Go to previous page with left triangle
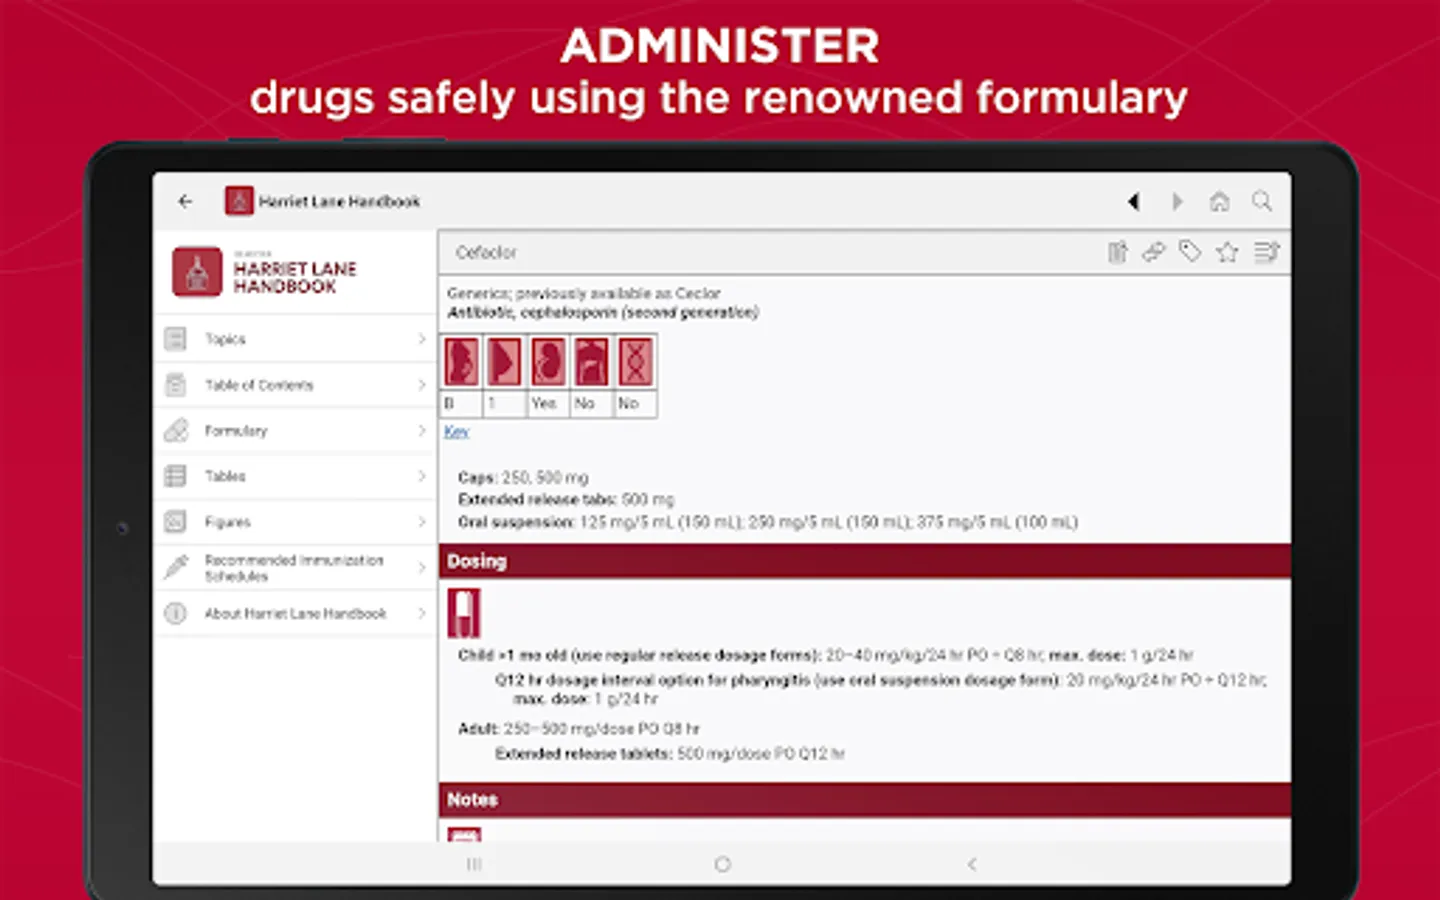1440x900 pixels. click(x=1134, y=201)
